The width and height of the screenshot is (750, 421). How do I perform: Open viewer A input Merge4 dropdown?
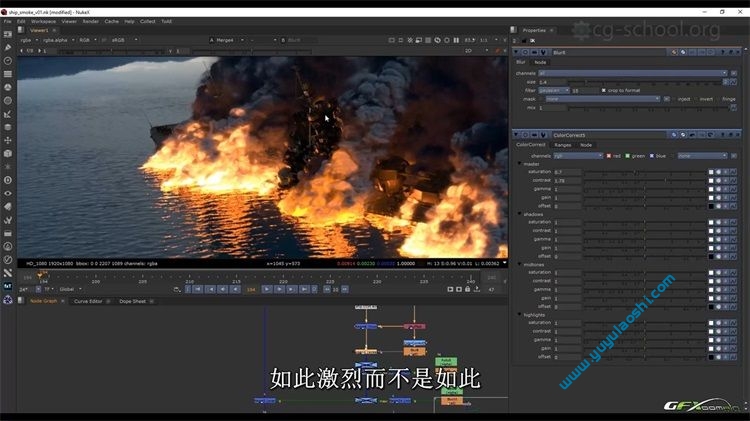pos(227,40)
